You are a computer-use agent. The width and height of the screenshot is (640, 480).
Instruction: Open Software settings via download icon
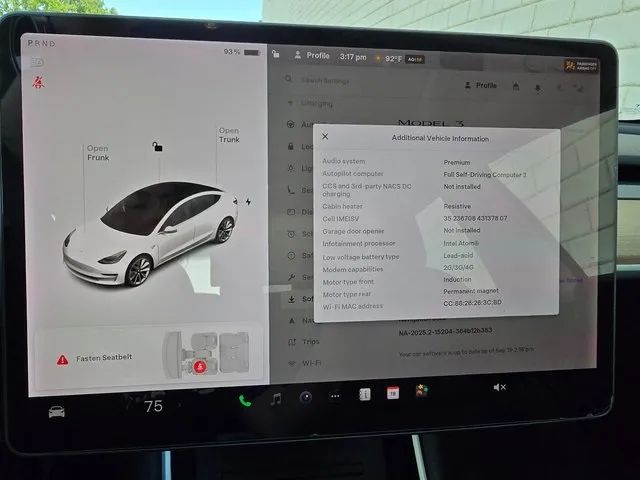pos(292,299)
